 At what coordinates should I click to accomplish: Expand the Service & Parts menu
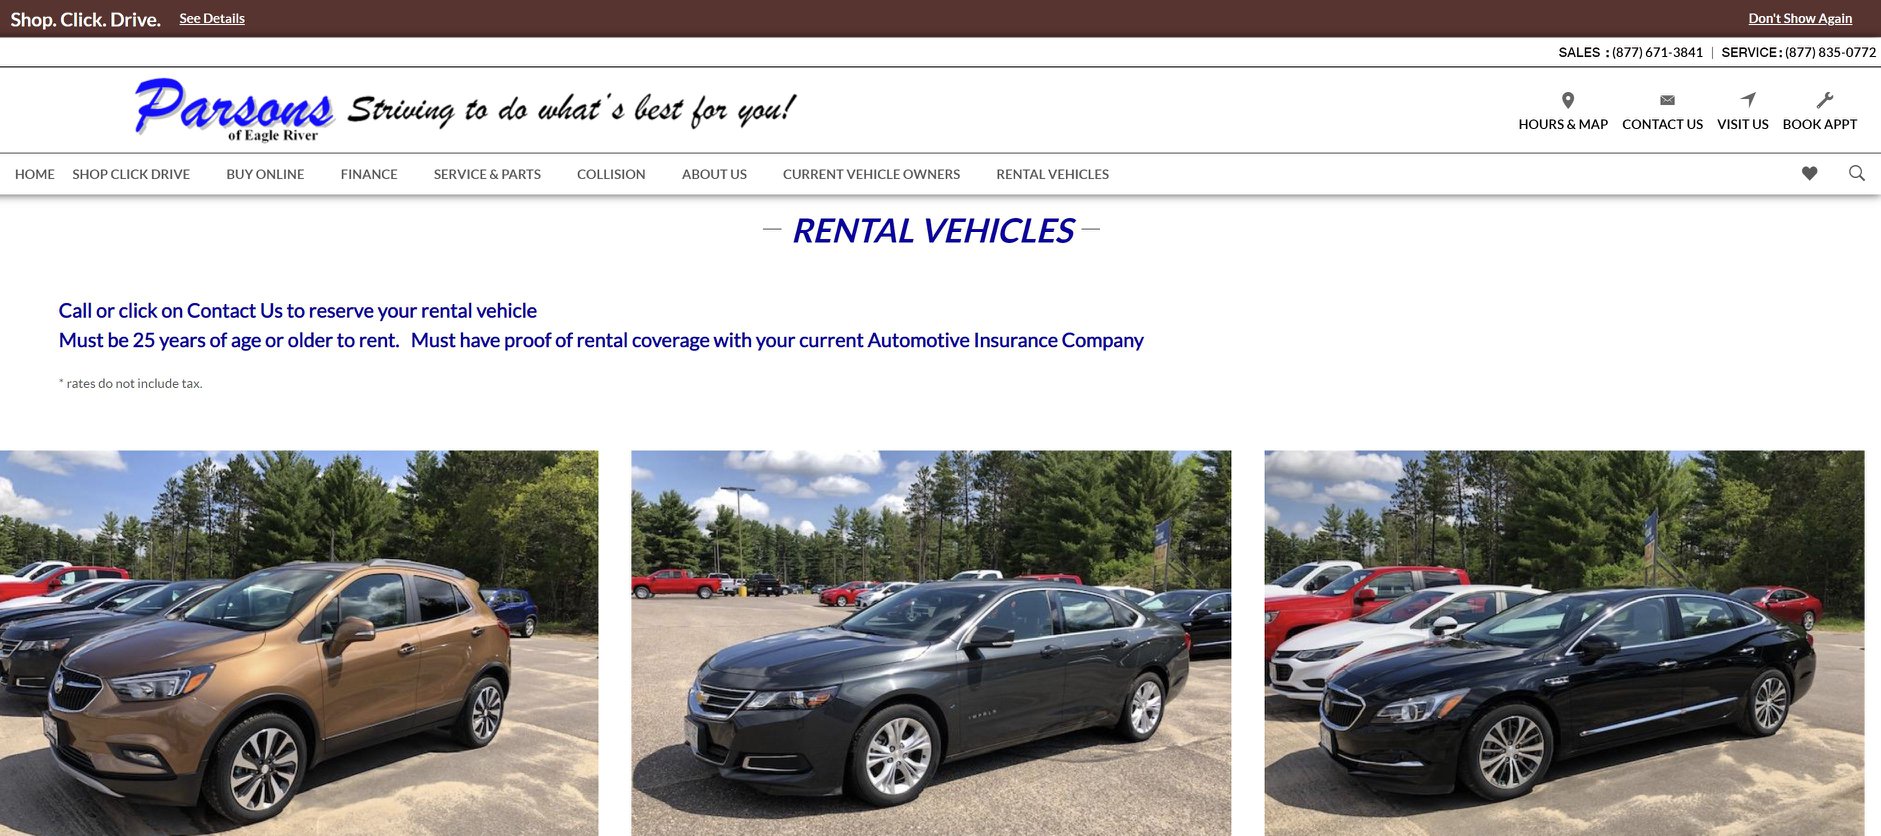[x=487, y=174]
